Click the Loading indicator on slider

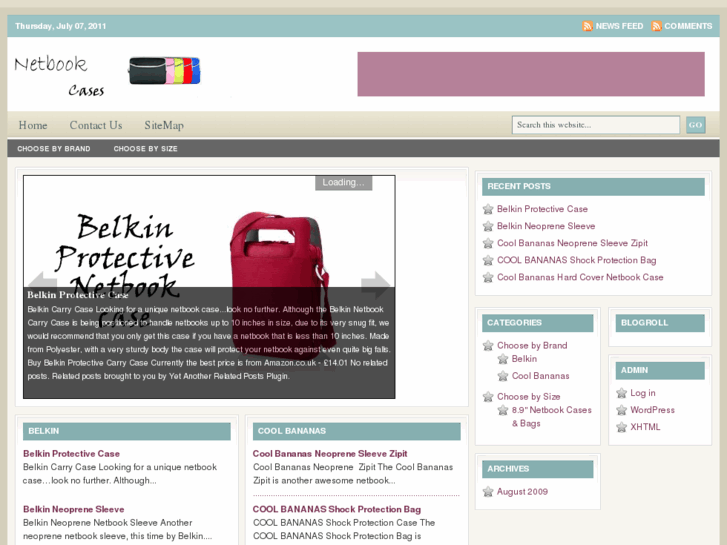(344, 182)
